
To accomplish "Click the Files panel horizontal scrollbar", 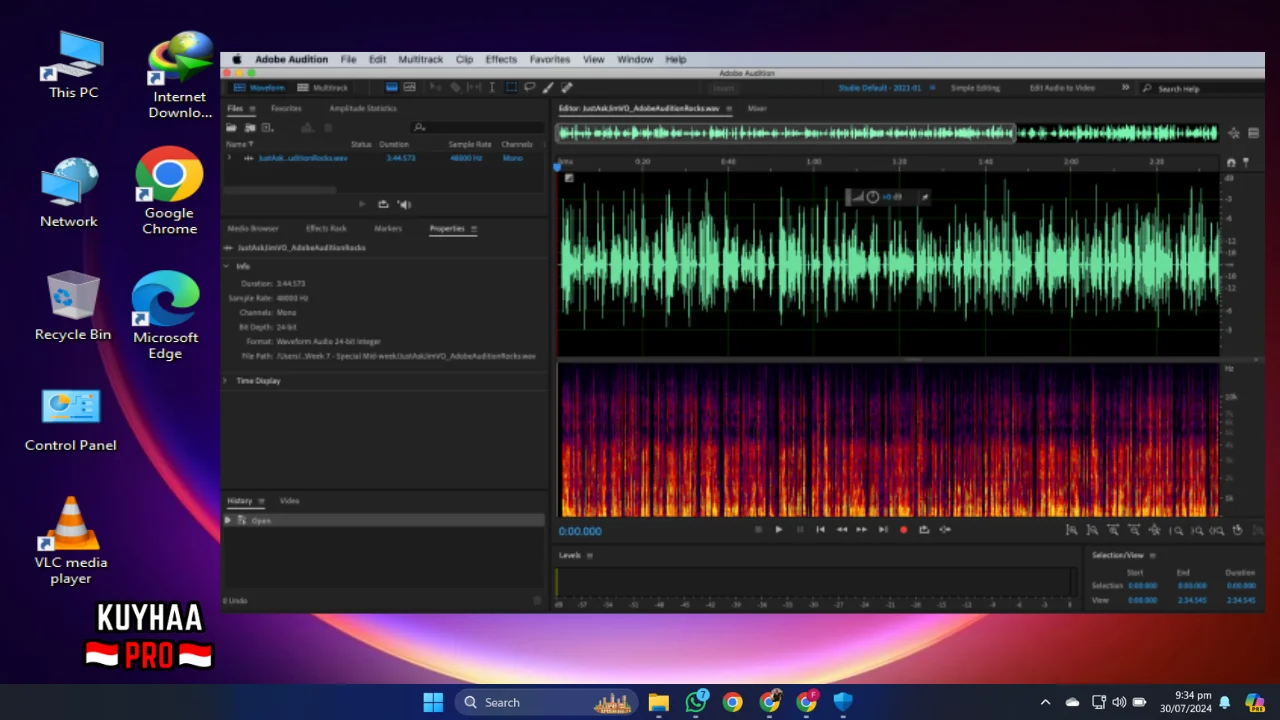I will click(280, 188).
